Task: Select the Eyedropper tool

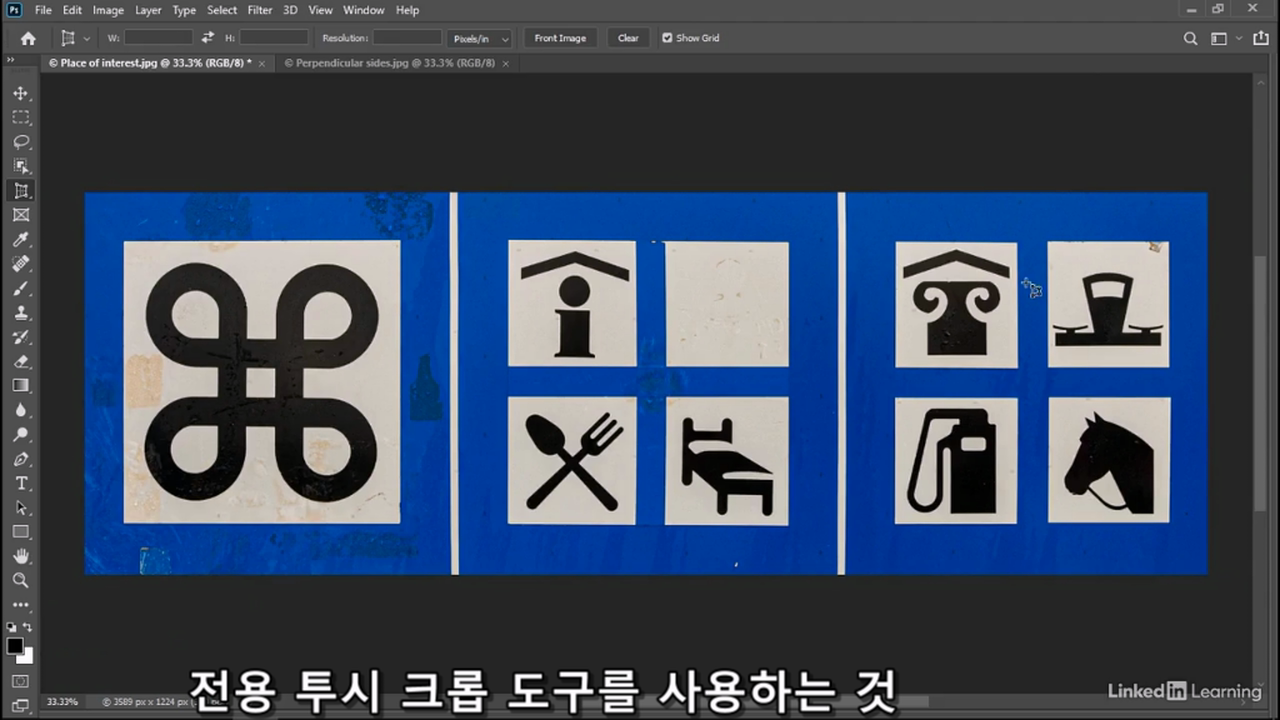Action: [21, 240]
